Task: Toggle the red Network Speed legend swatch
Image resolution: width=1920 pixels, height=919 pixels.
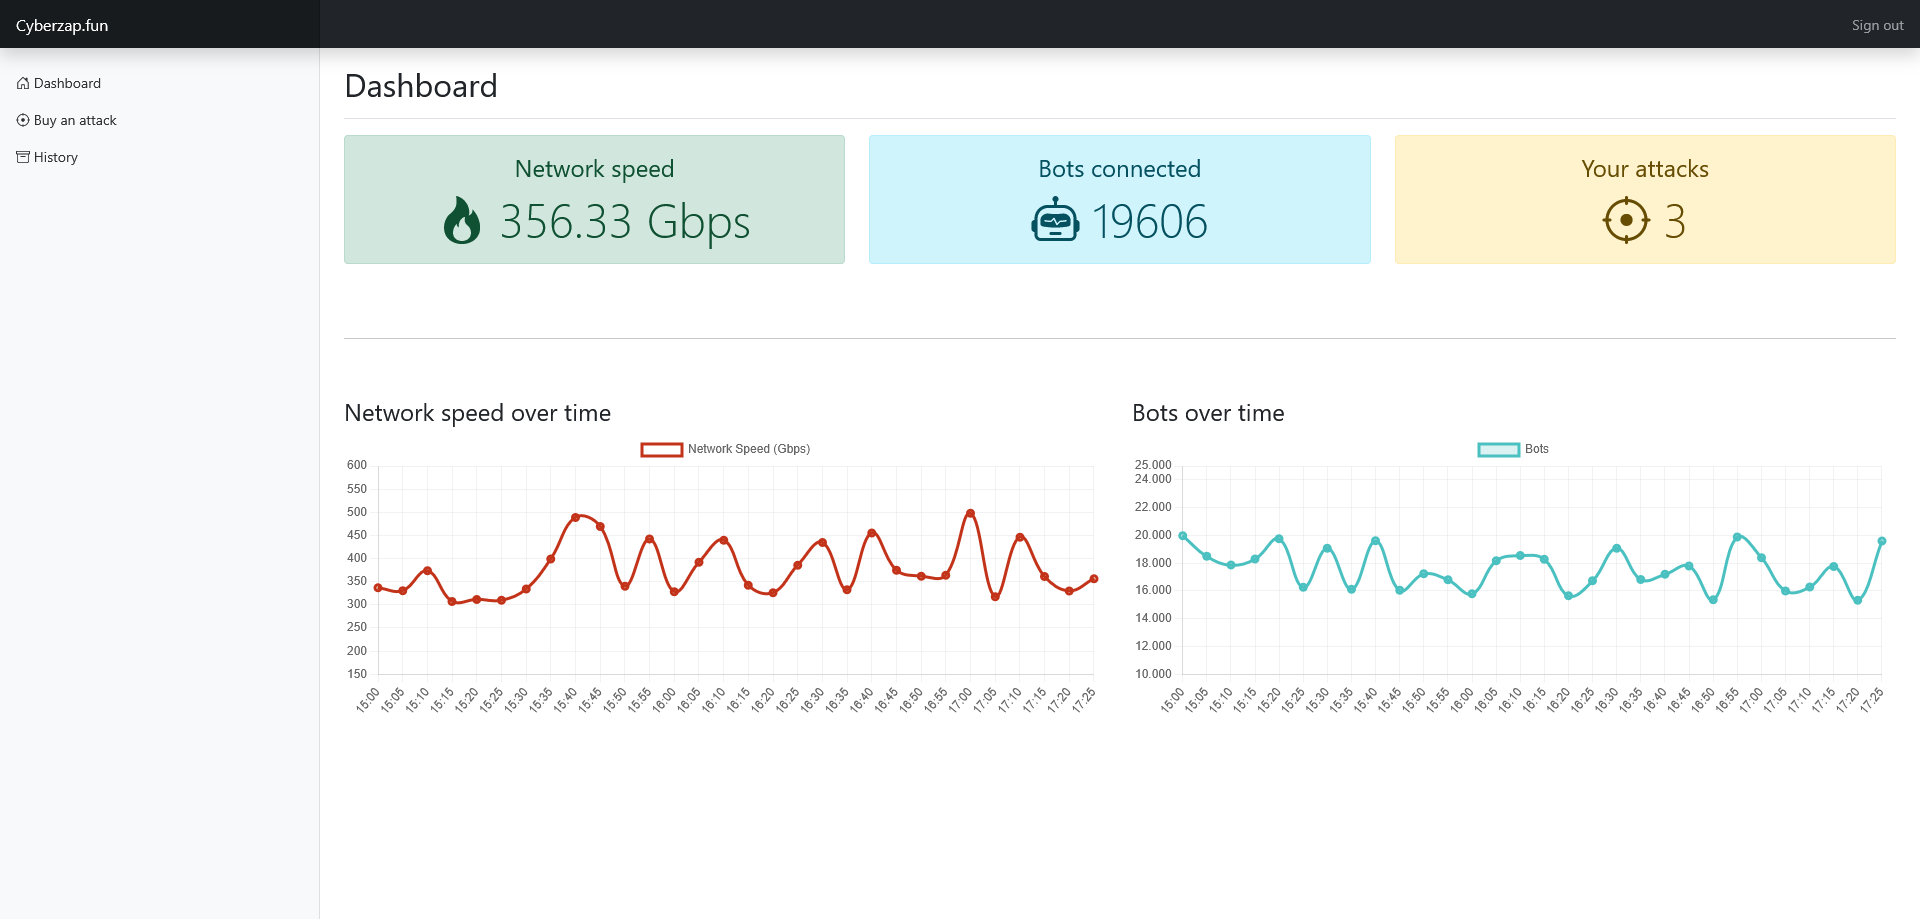Action: pyautogui.click(x=661, y=450)
